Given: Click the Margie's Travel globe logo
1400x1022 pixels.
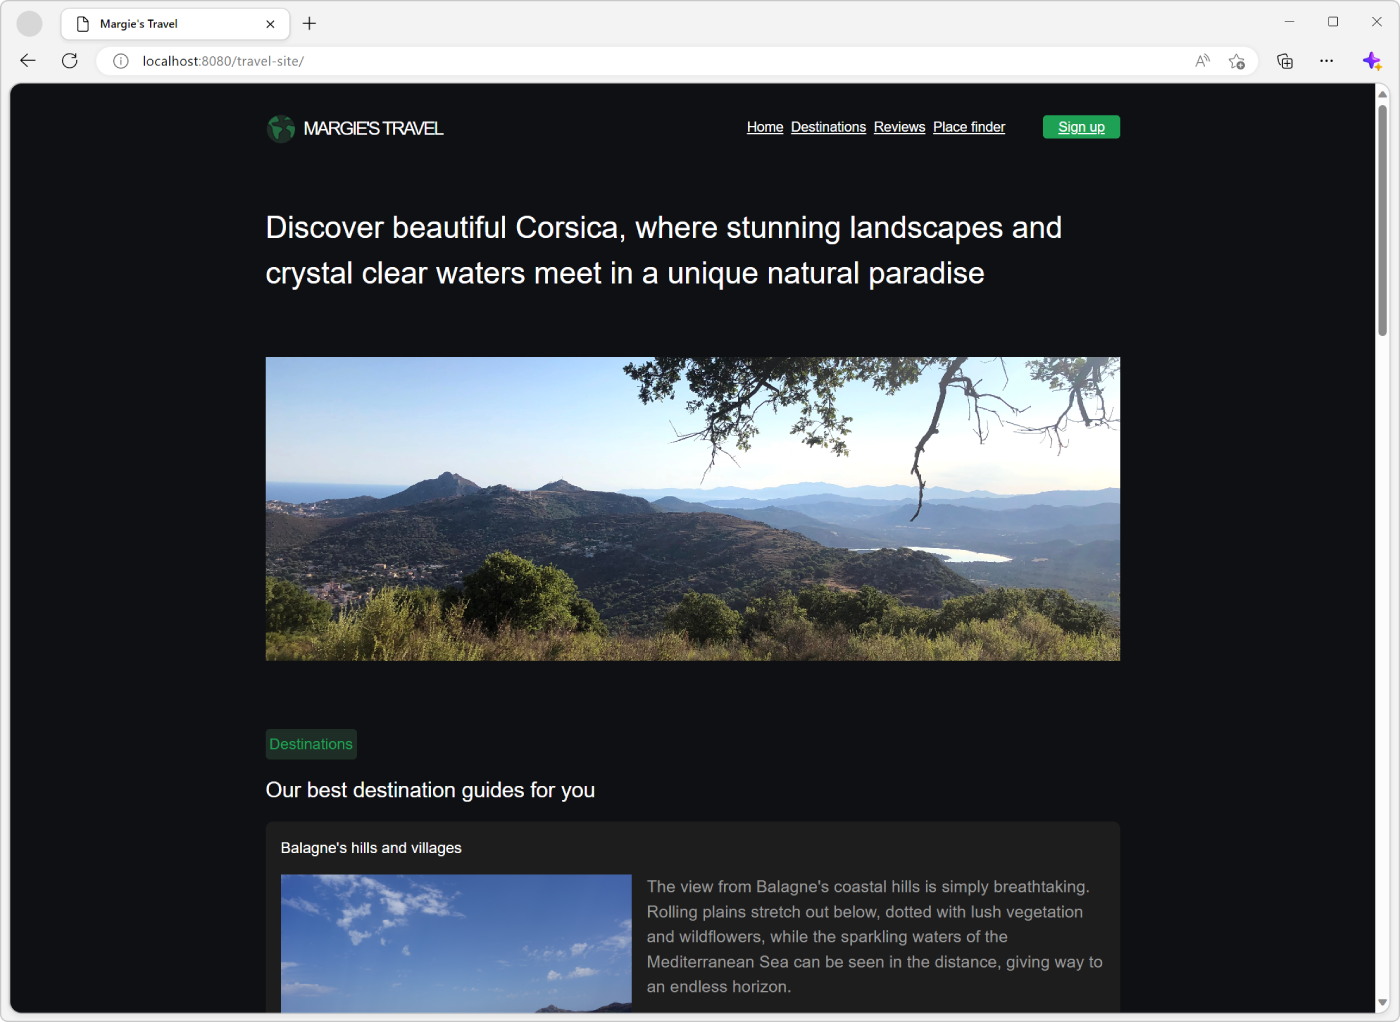Looking at the screenshot, I should (281, 128).
